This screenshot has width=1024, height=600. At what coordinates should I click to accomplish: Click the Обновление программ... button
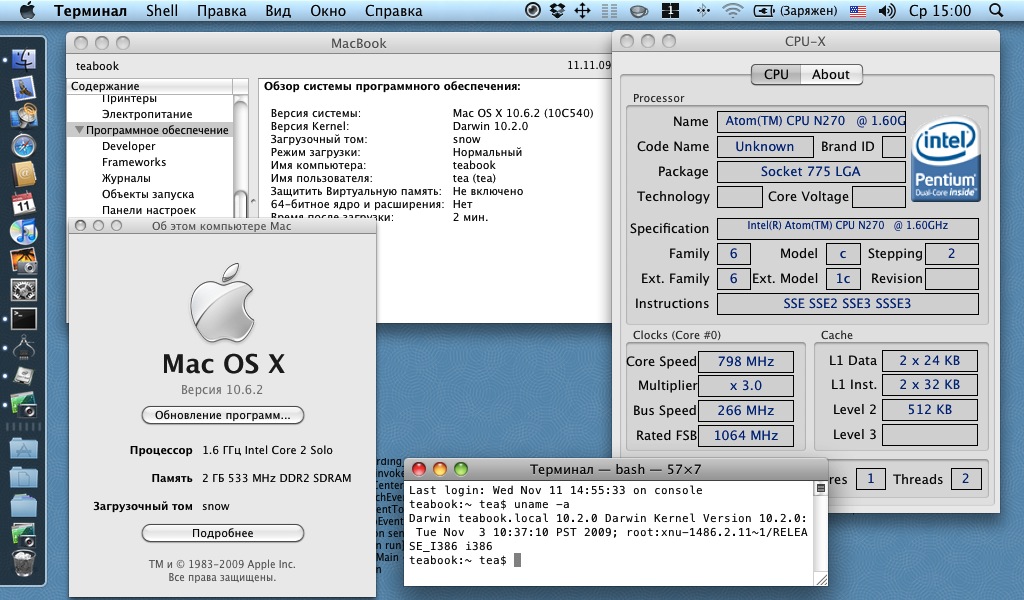(x=223, y=414)
